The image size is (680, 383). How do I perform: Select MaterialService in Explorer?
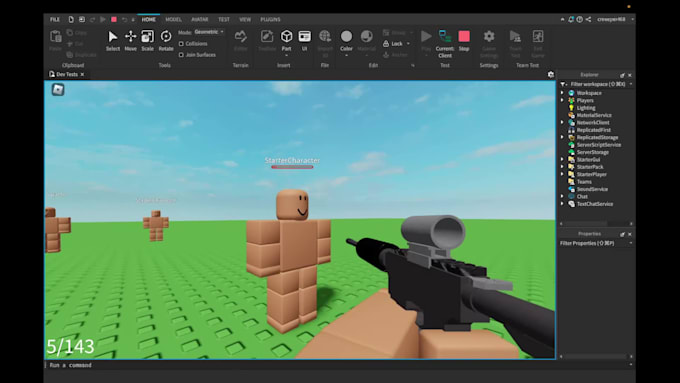point(594,115)
